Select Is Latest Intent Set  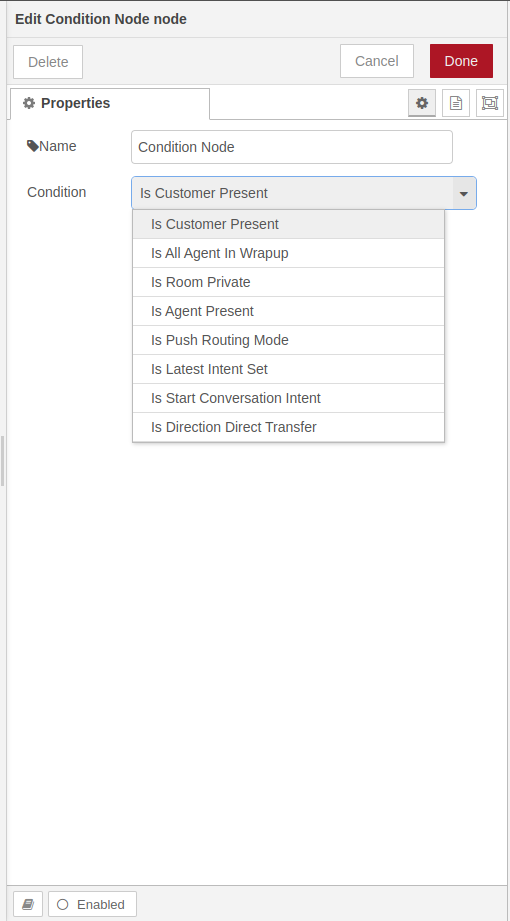[288, 369]
